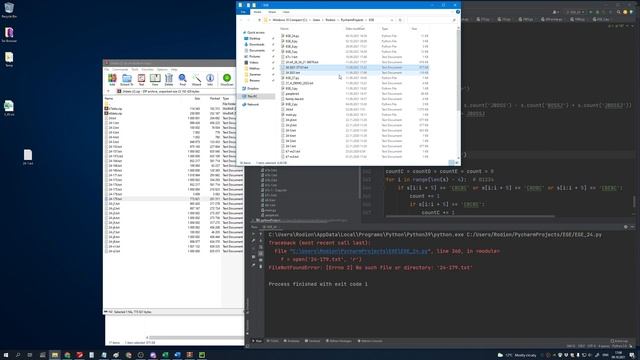Click the Explorer up-folder arrow
The width and height of the screenshot is (640, 360).
click(259, 20)
